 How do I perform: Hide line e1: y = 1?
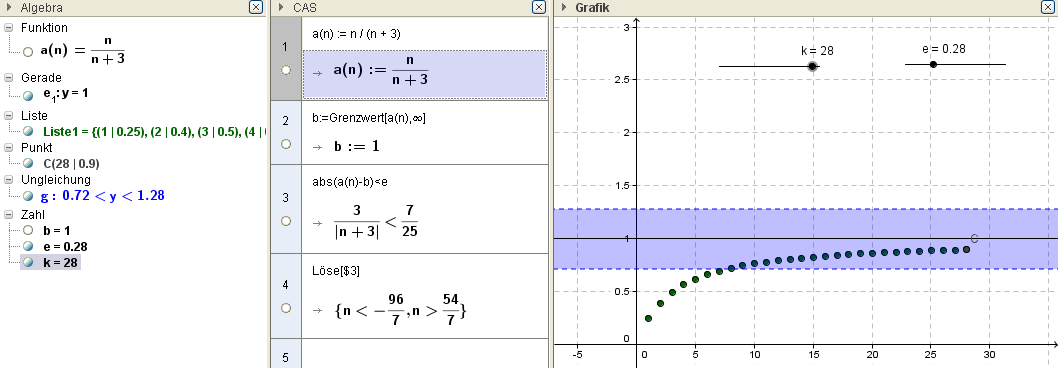coord(28,96)
